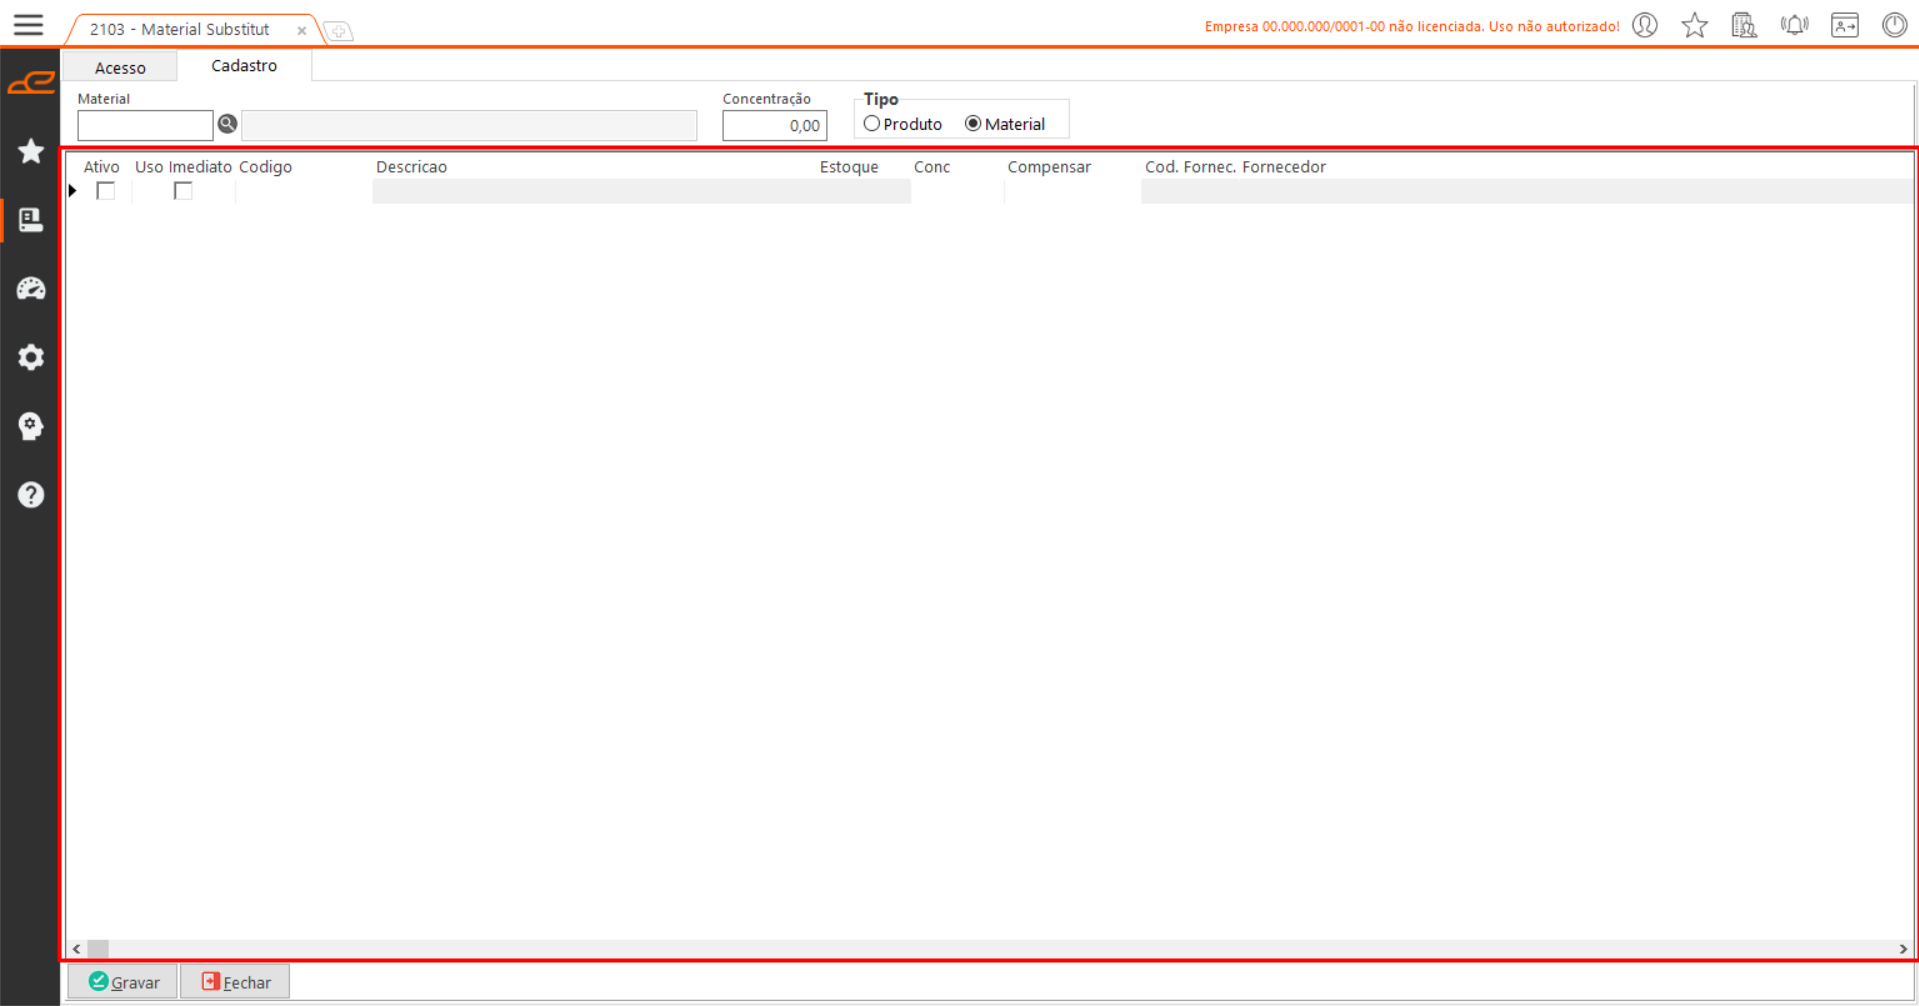The height and width of the screenshot is (1006, 1919).
Task: Close the 2103 - Material Substitut tab
Action: (301, 31)
